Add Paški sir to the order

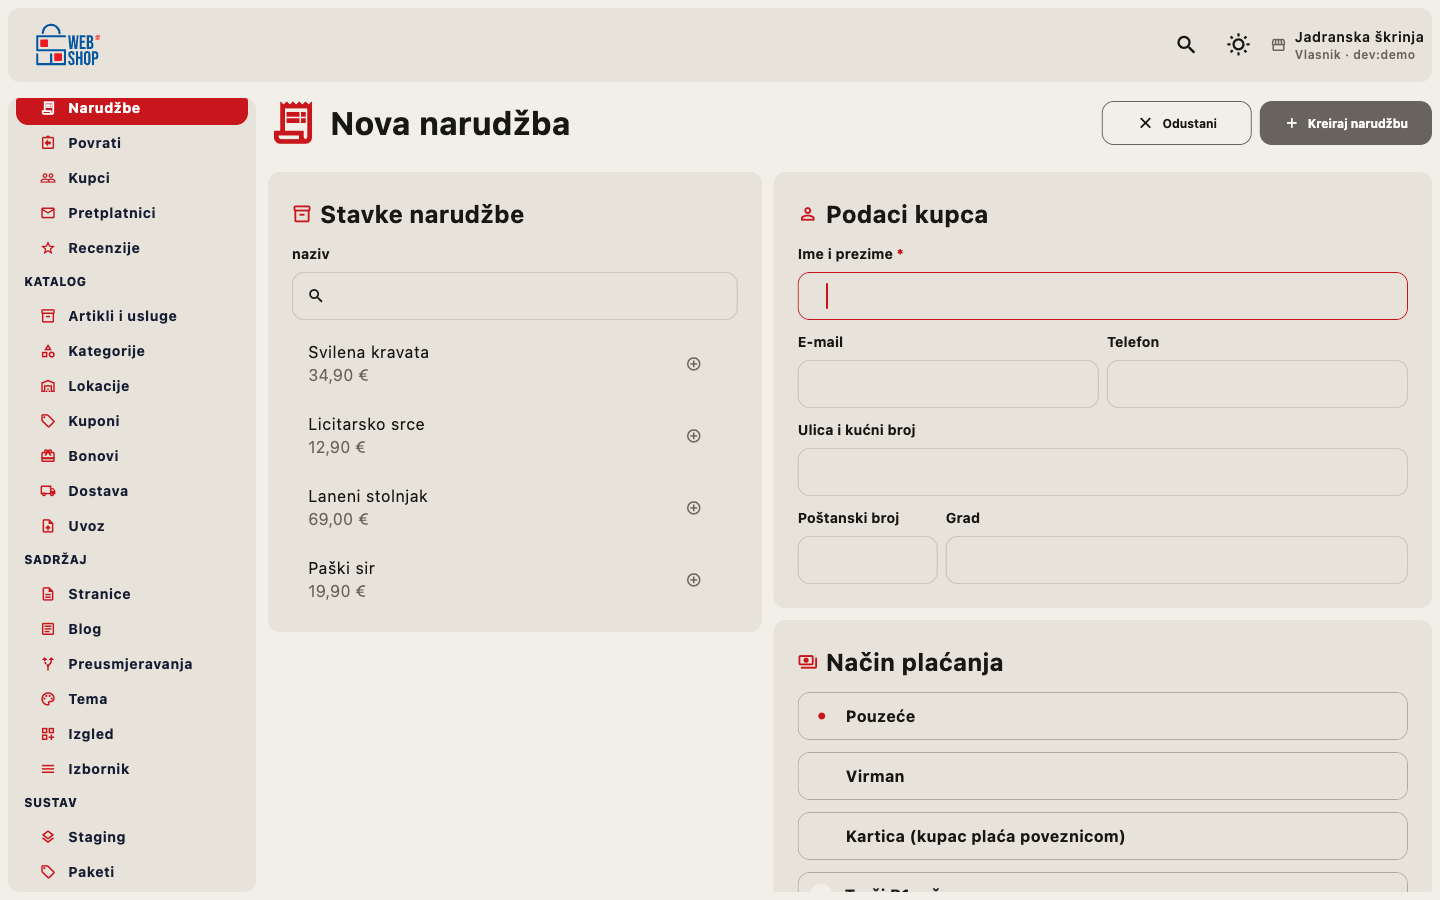[x=694, y=580]
